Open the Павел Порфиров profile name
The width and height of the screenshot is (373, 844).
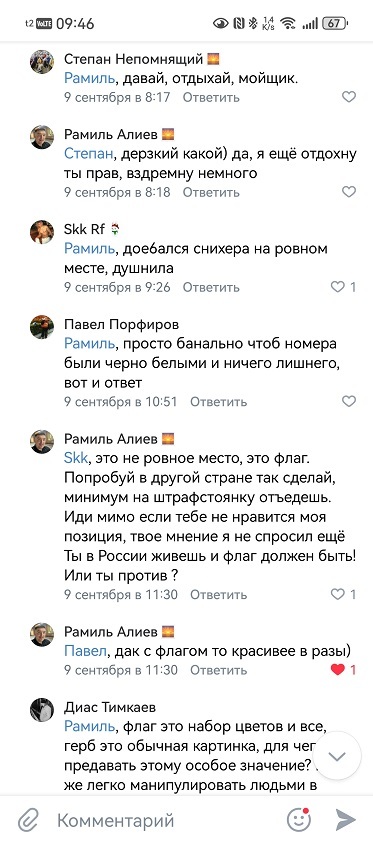click(122, 325)
